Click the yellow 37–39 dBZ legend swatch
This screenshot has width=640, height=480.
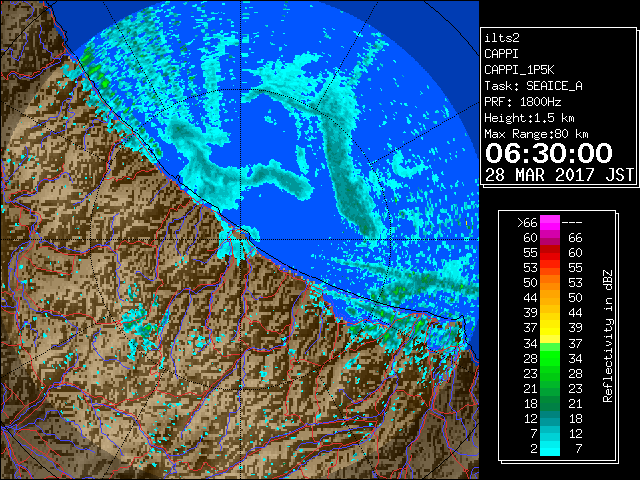pyautogui.click(x=550, y=328)
